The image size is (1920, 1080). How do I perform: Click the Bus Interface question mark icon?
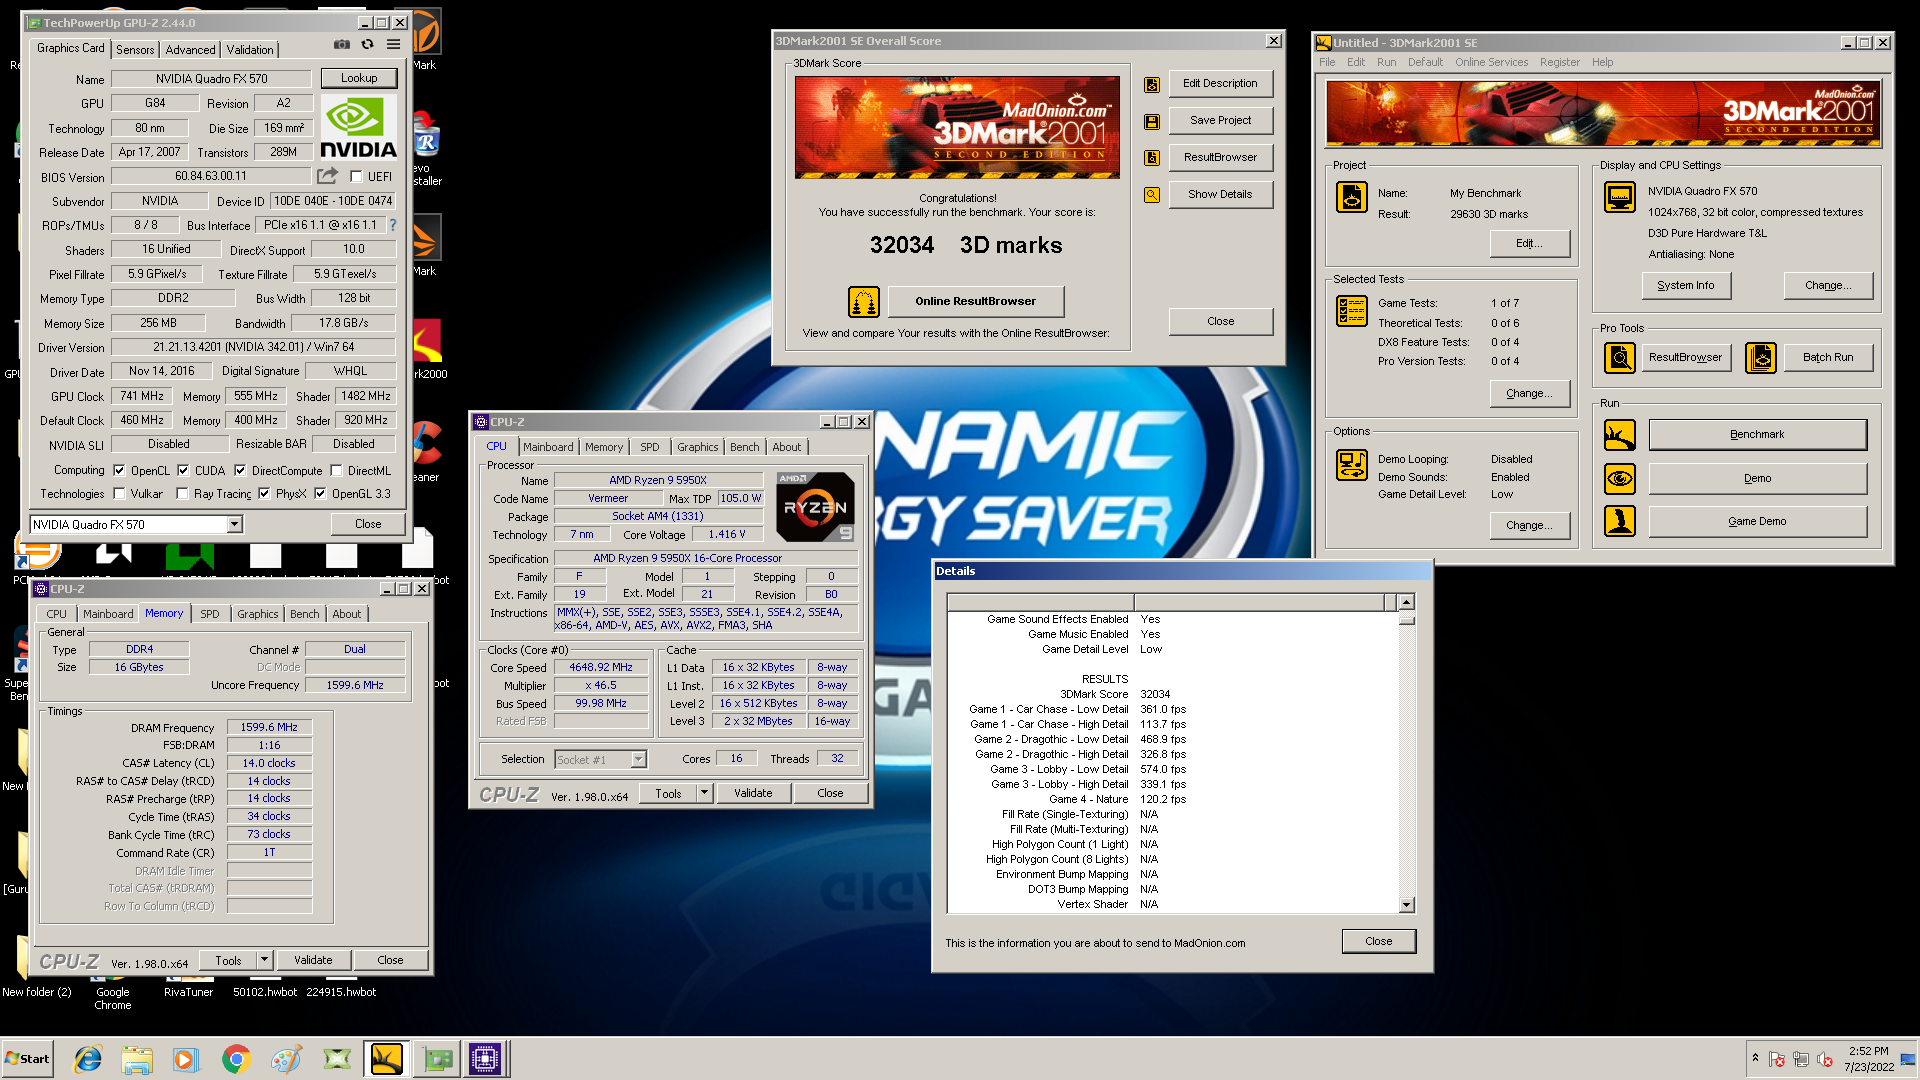click(x=393, y=225)
